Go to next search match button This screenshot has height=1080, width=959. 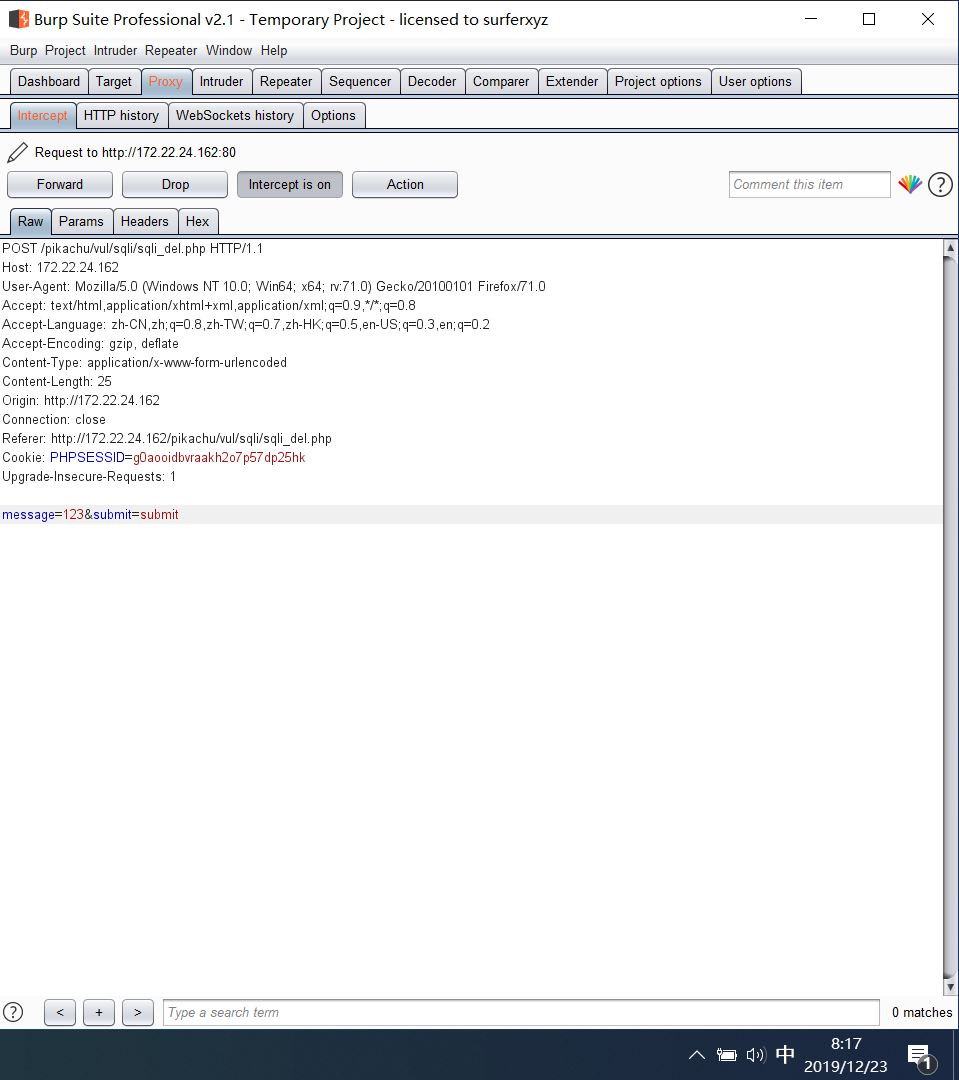[x=138, y=1012]
